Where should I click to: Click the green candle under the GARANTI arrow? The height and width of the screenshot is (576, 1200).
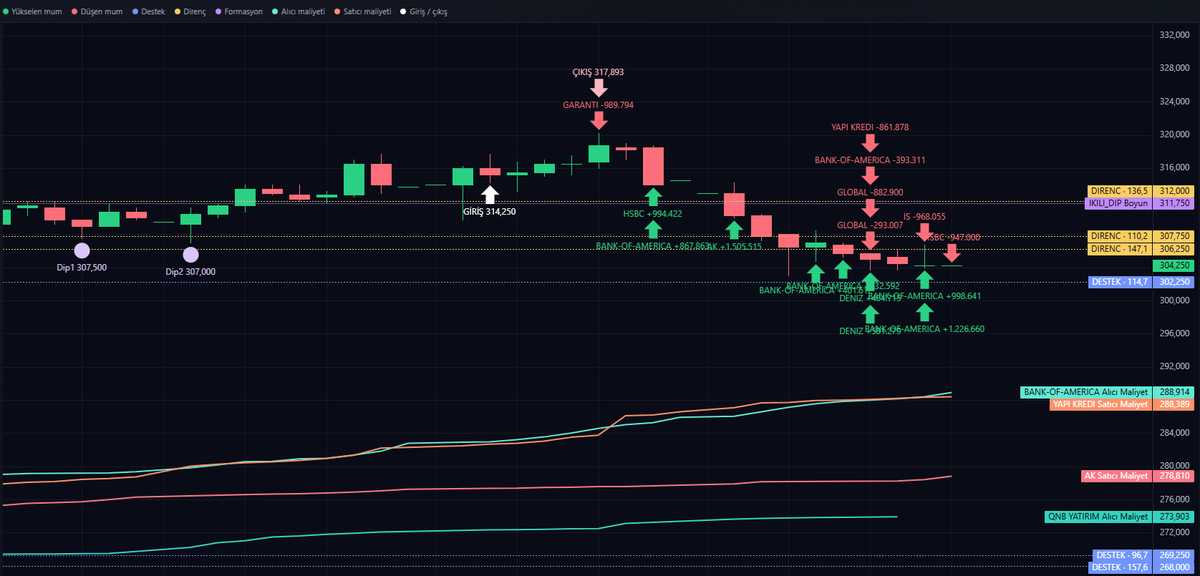pyautogui.click(x=598, y=153)
